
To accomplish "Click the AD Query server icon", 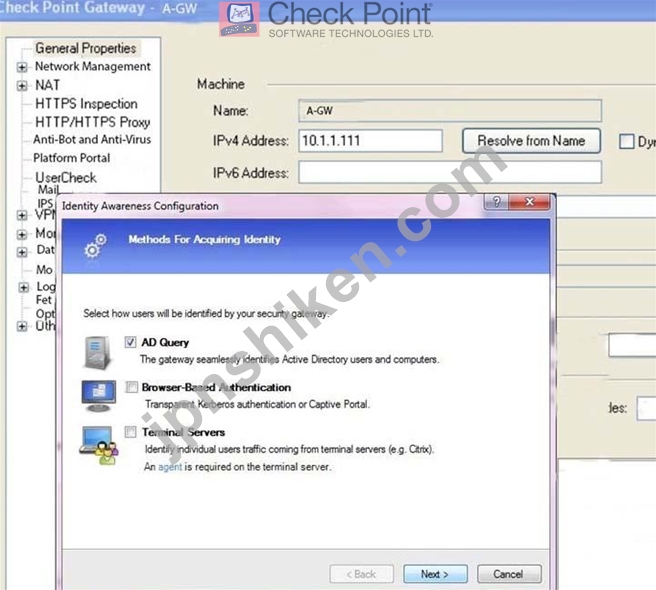I will 98,352.
